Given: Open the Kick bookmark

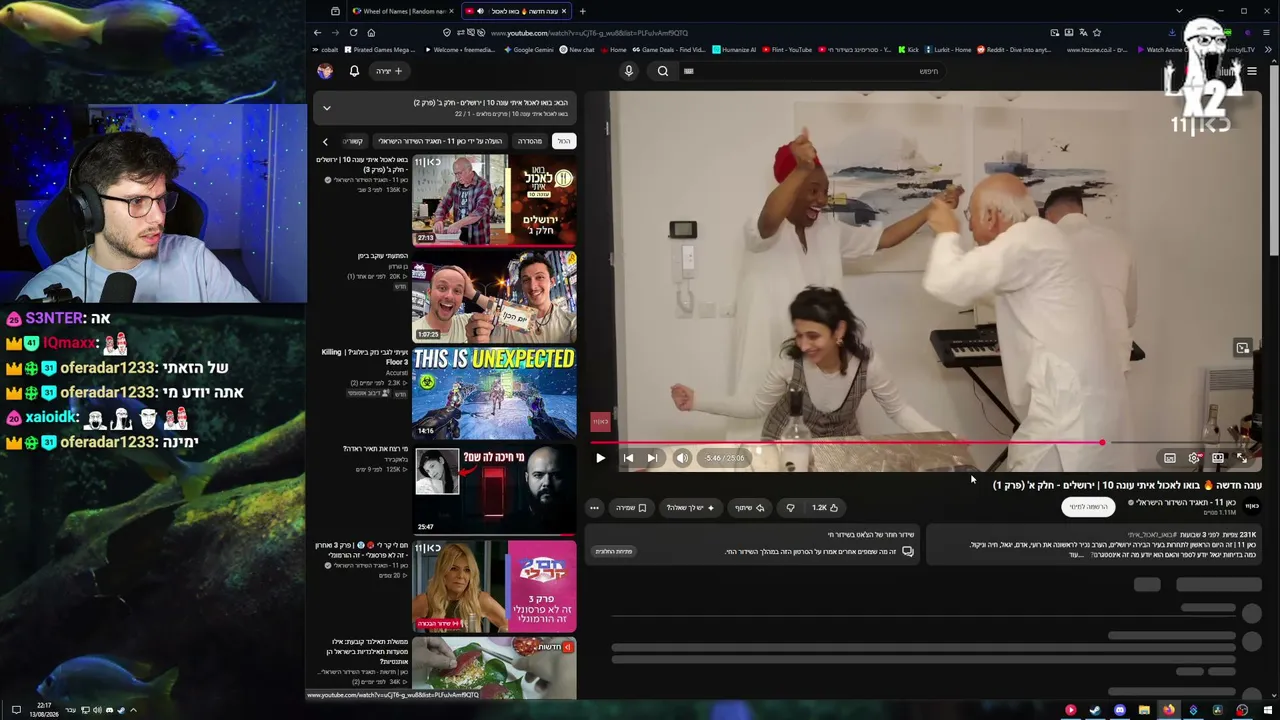Looking at the screenshot, I should coord(909,50).
